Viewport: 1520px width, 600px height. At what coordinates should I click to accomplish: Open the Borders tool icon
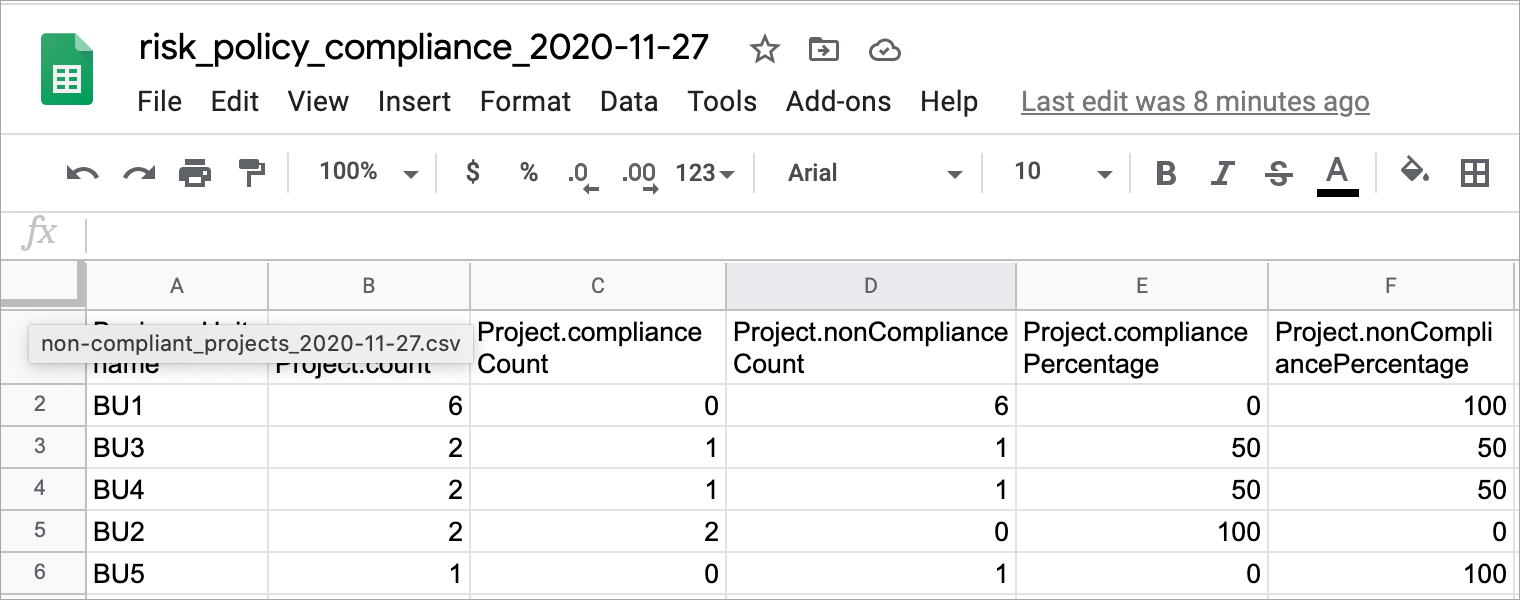point(1474,173)
